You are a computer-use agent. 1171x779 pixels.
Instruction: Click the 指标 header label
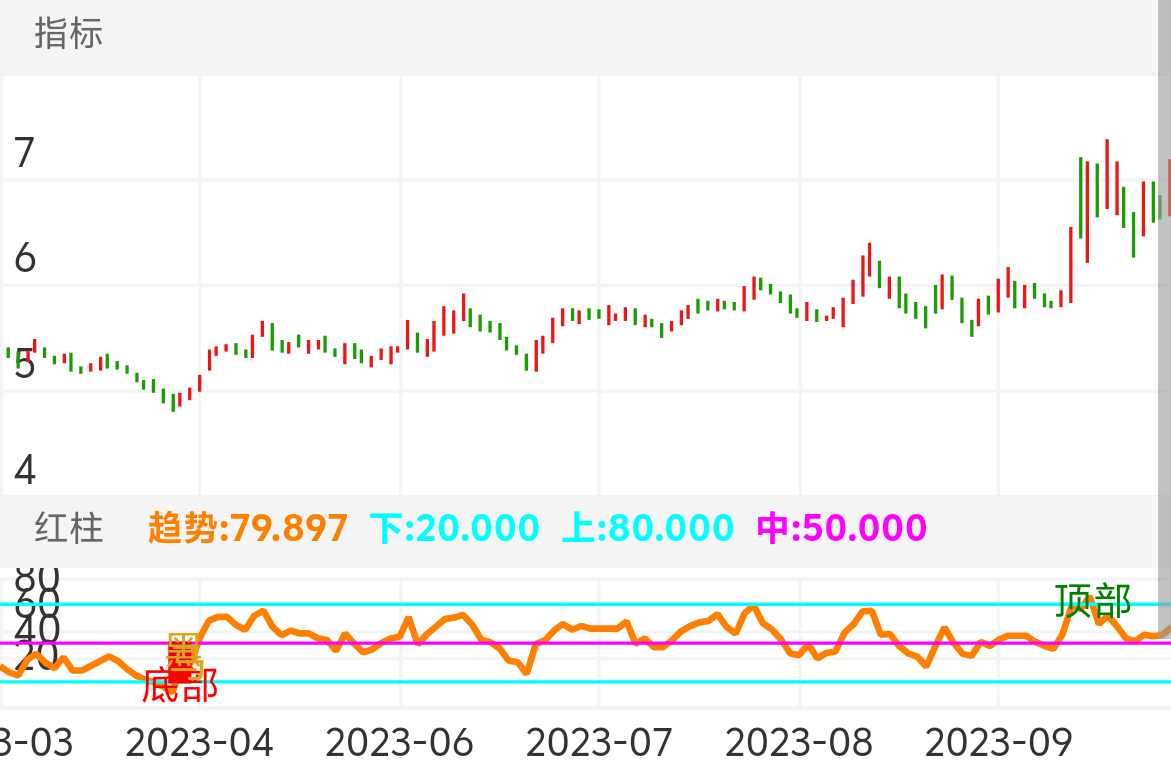pyautogui.click(x=68, y=34)
